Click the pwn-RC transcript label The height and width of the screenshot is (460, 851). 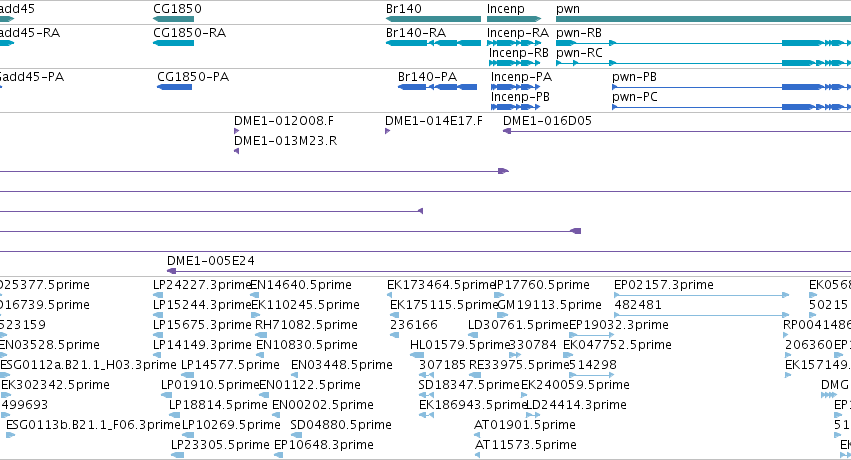579,53
